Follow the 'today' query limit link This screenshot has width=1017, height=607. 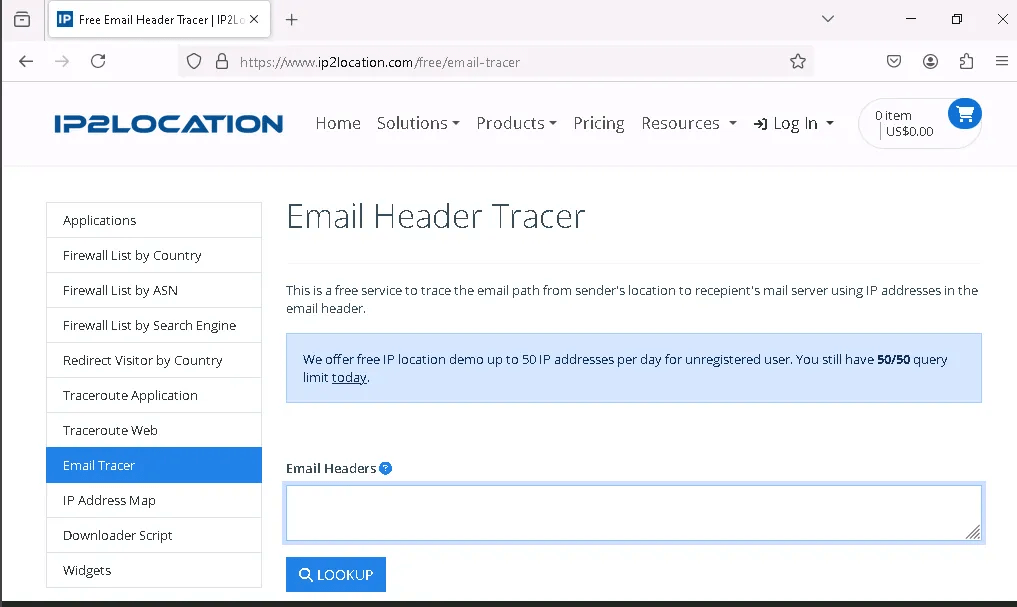pos(349,377)
